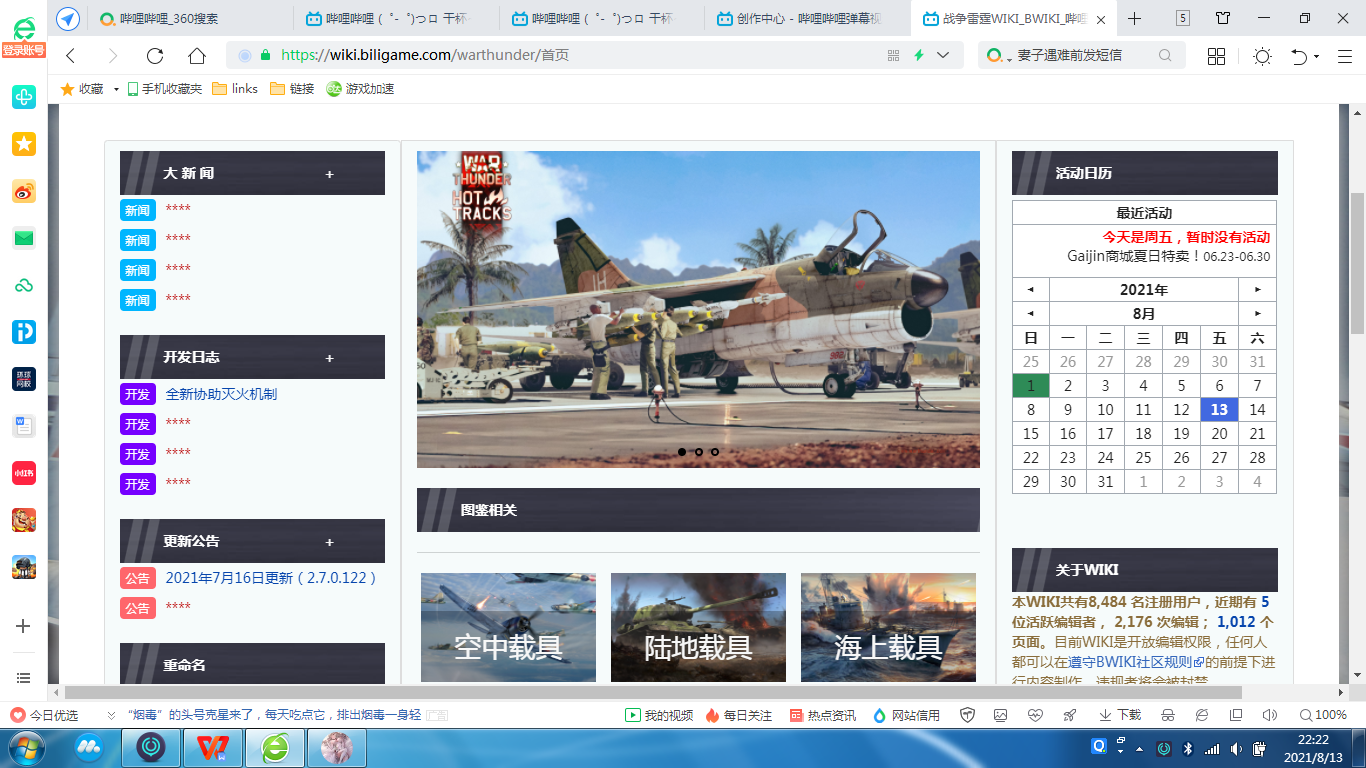
Task: Click the Bluetooth icon in system tray
Action: [x=1188, y=748]
